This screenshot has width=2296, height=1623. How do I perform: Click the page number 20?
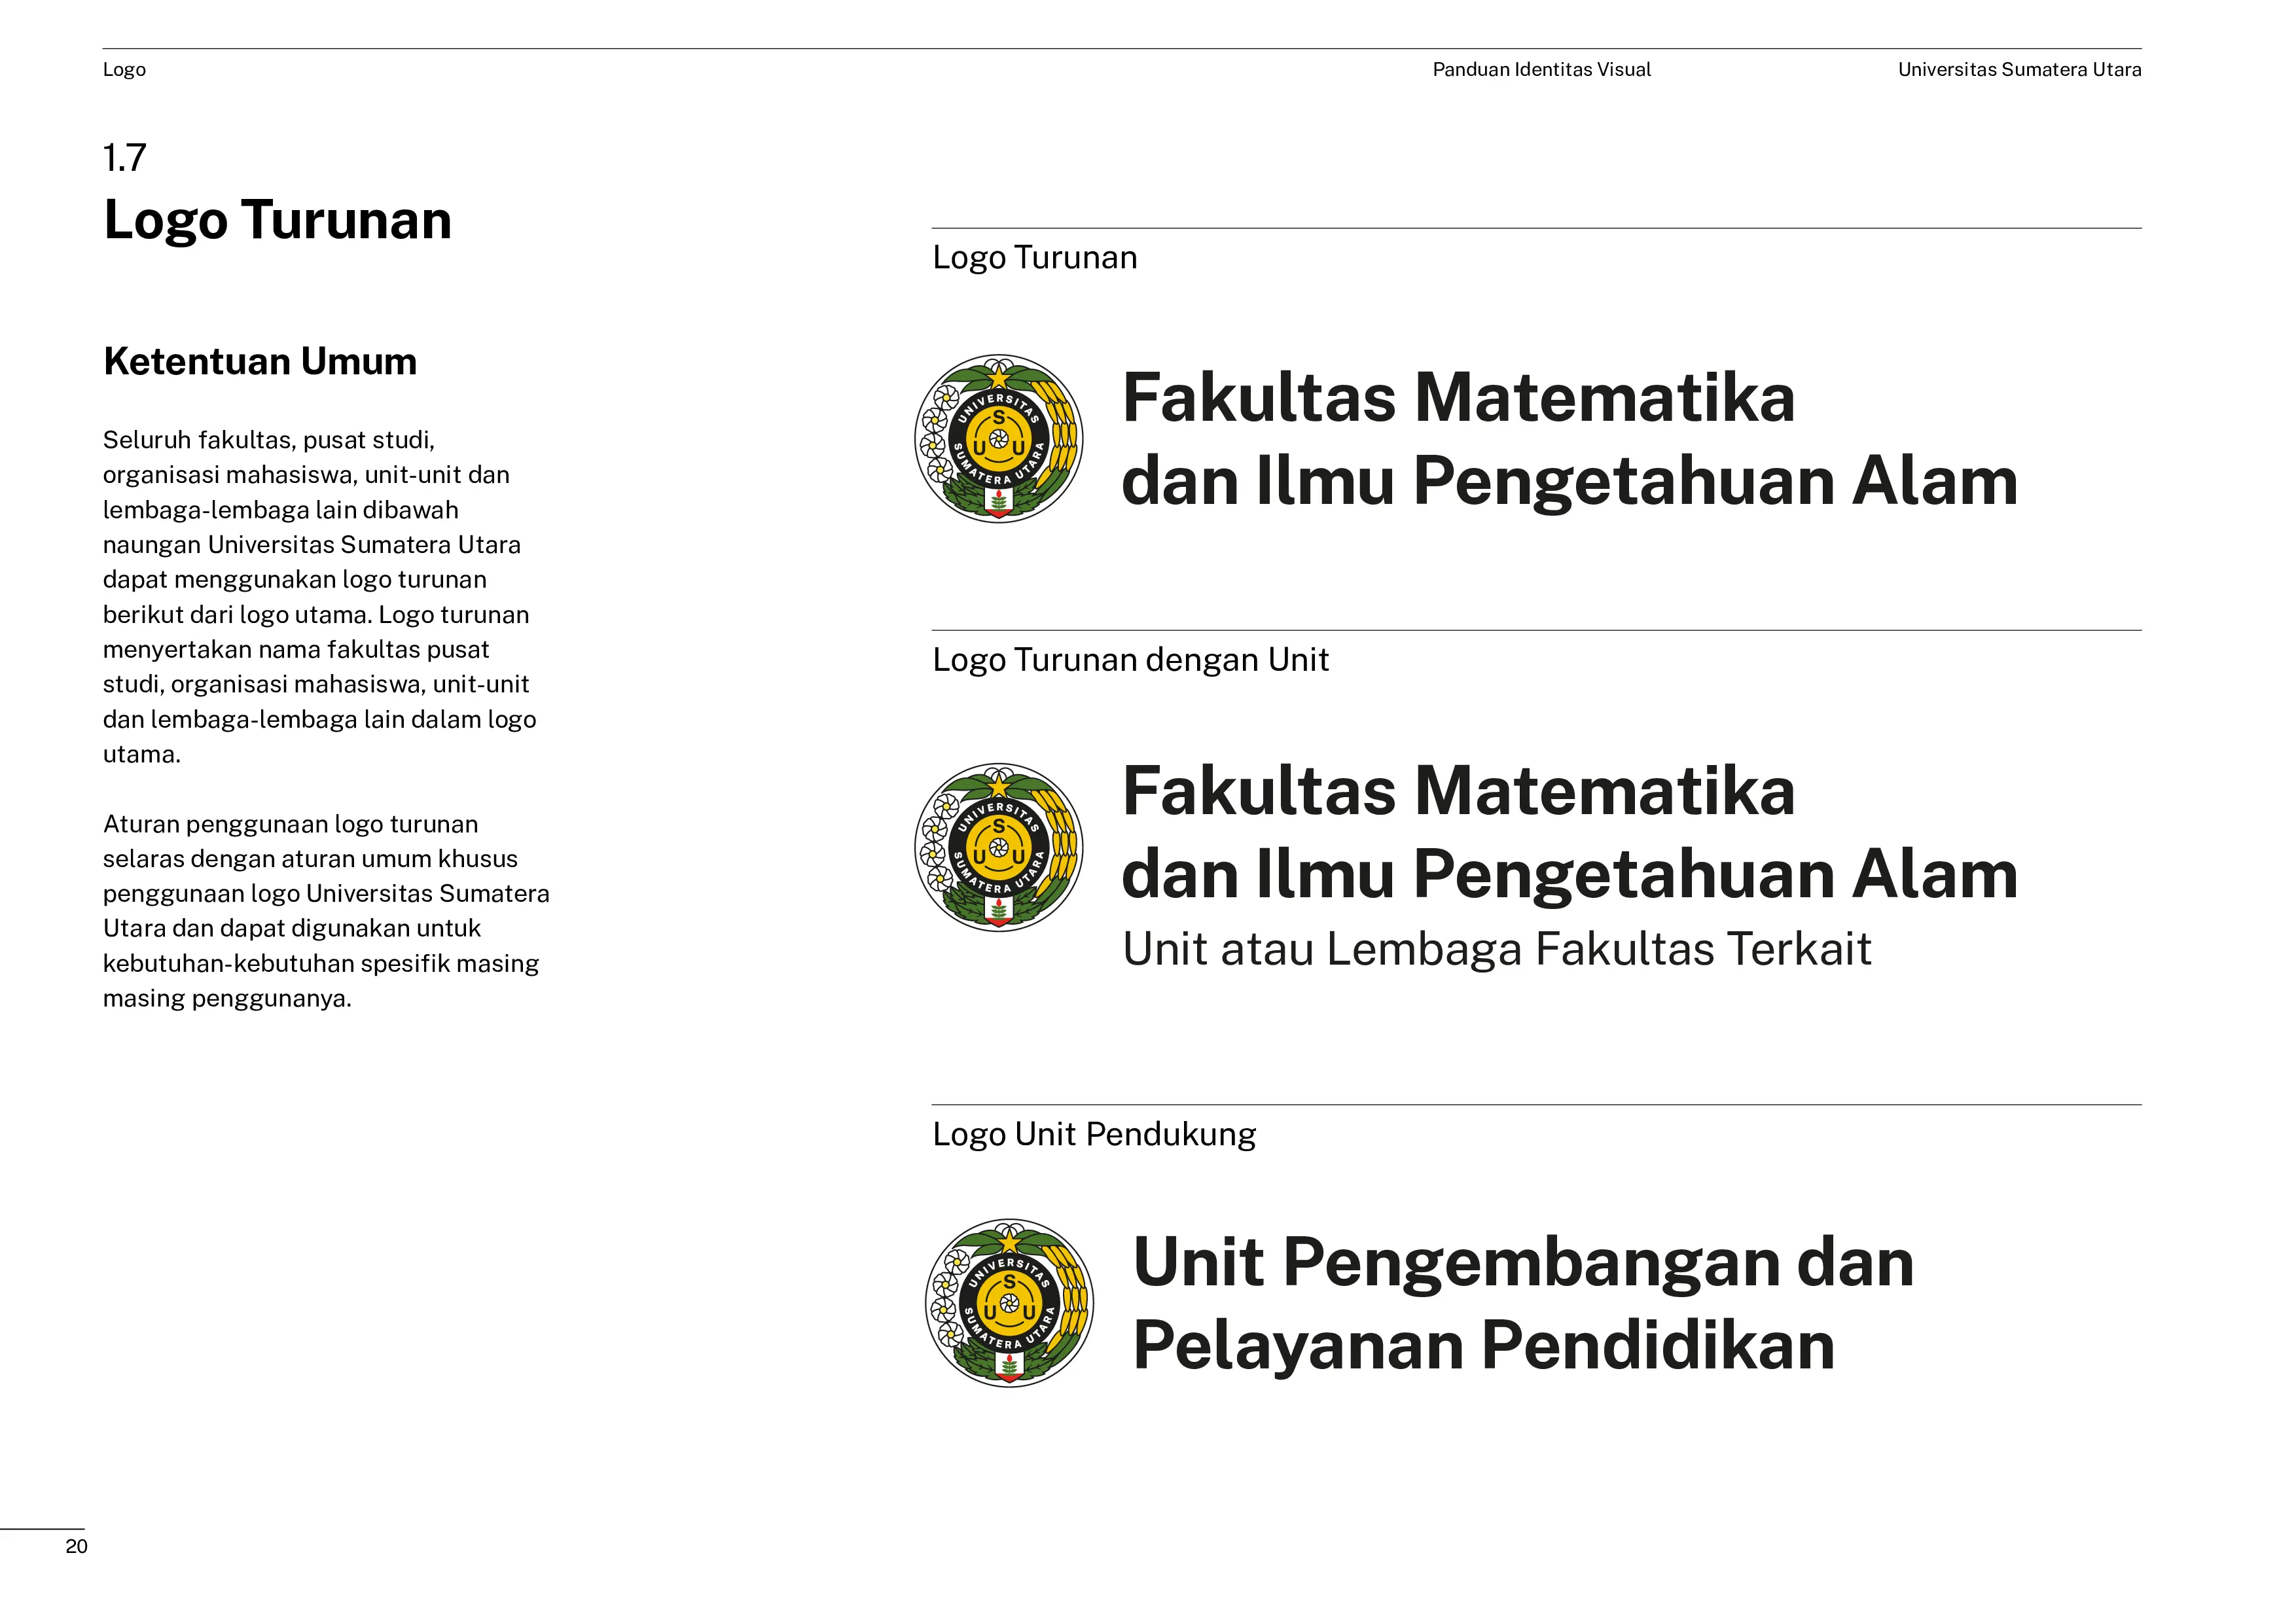(76, 1546)
